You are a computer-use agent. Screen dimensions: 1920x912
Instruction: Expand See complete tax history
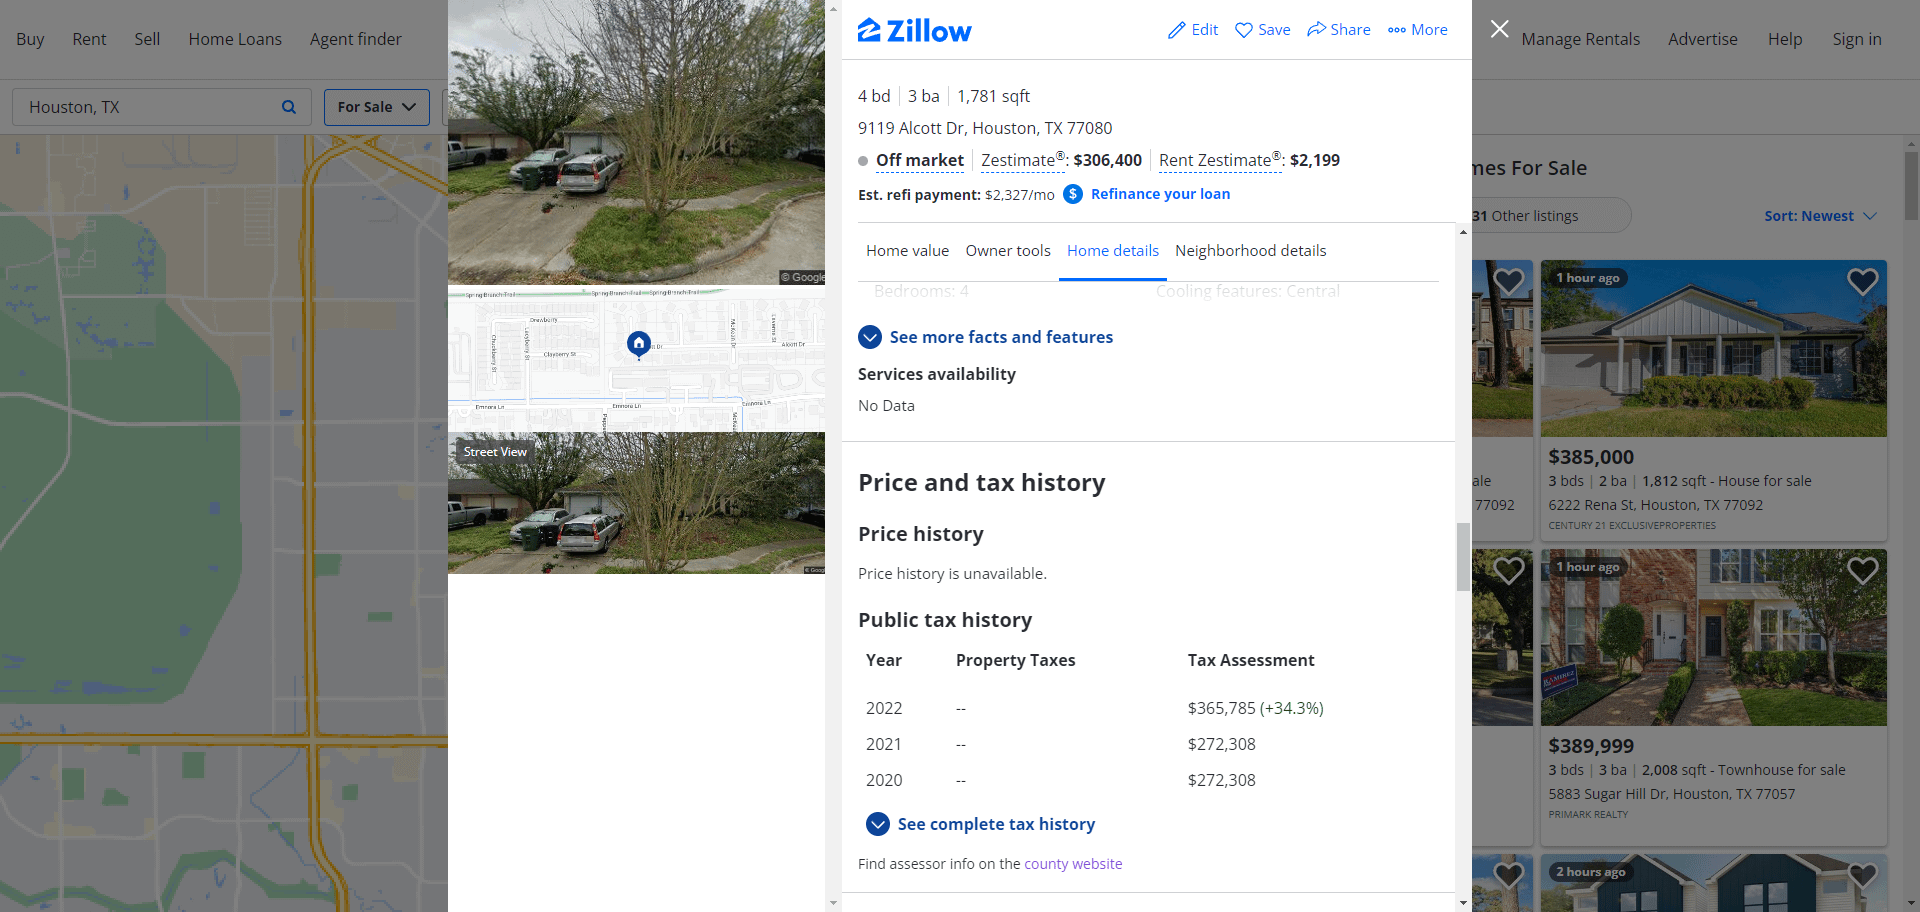pos(980,824)
